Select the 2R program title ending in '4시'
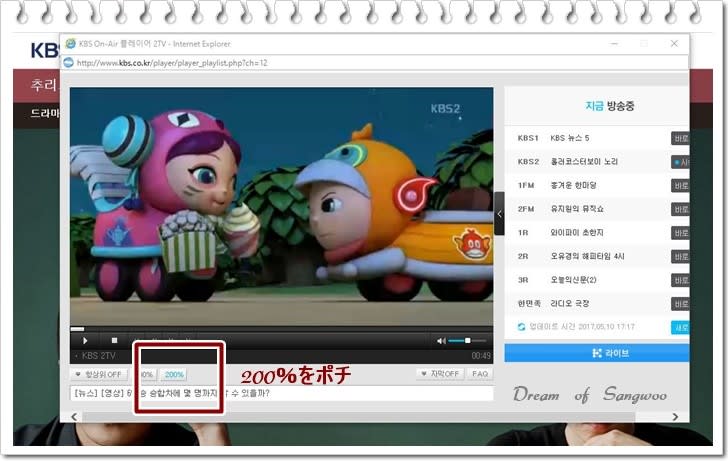 587,257
